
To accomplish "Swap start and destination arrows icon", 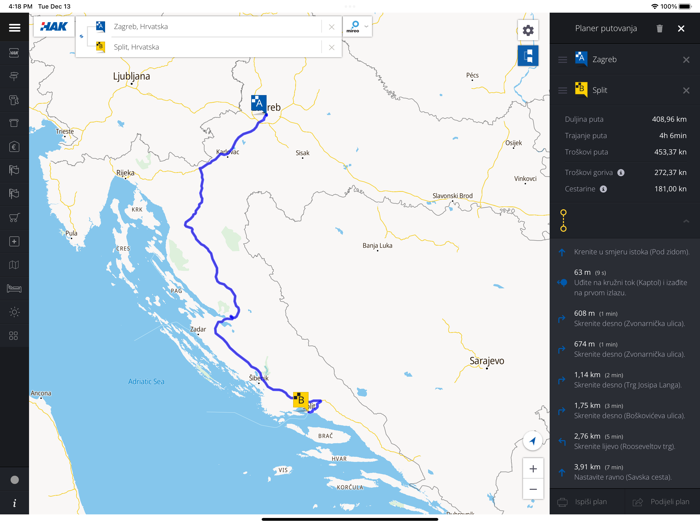I will (x=81, y=37).
